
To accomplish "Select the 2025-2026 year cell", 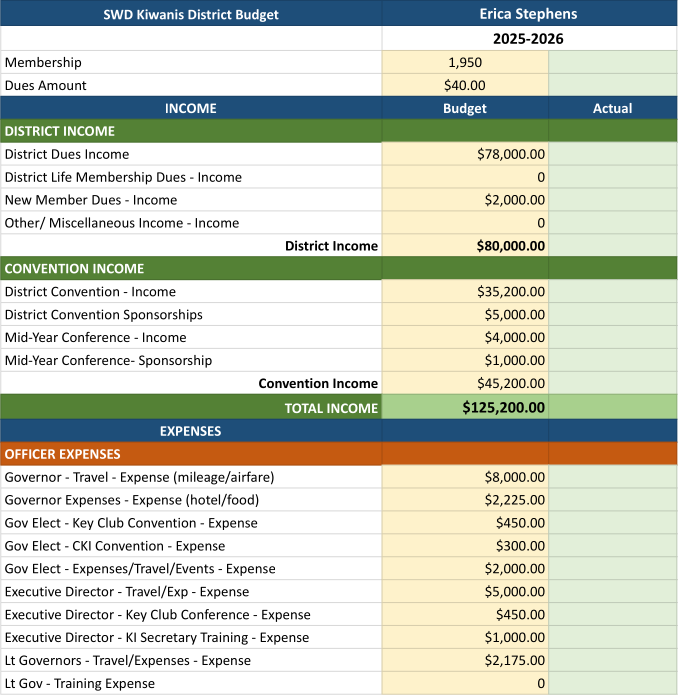I will 529,39.
